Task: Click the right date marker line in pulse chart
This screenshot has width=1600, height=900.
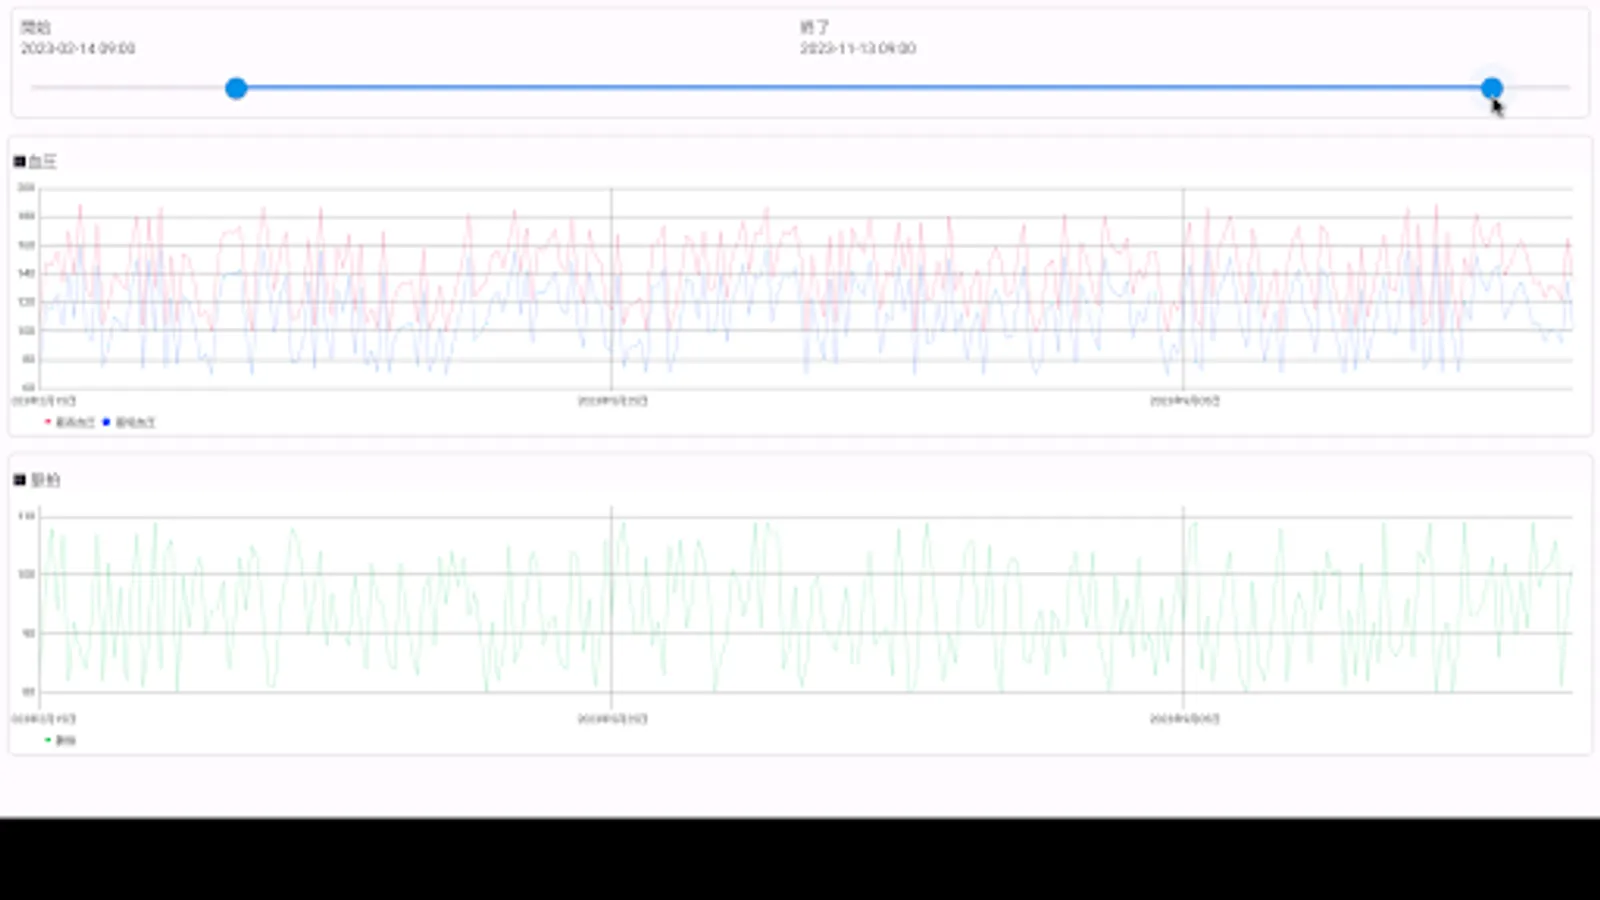Action: click(x=1183, y=607)
